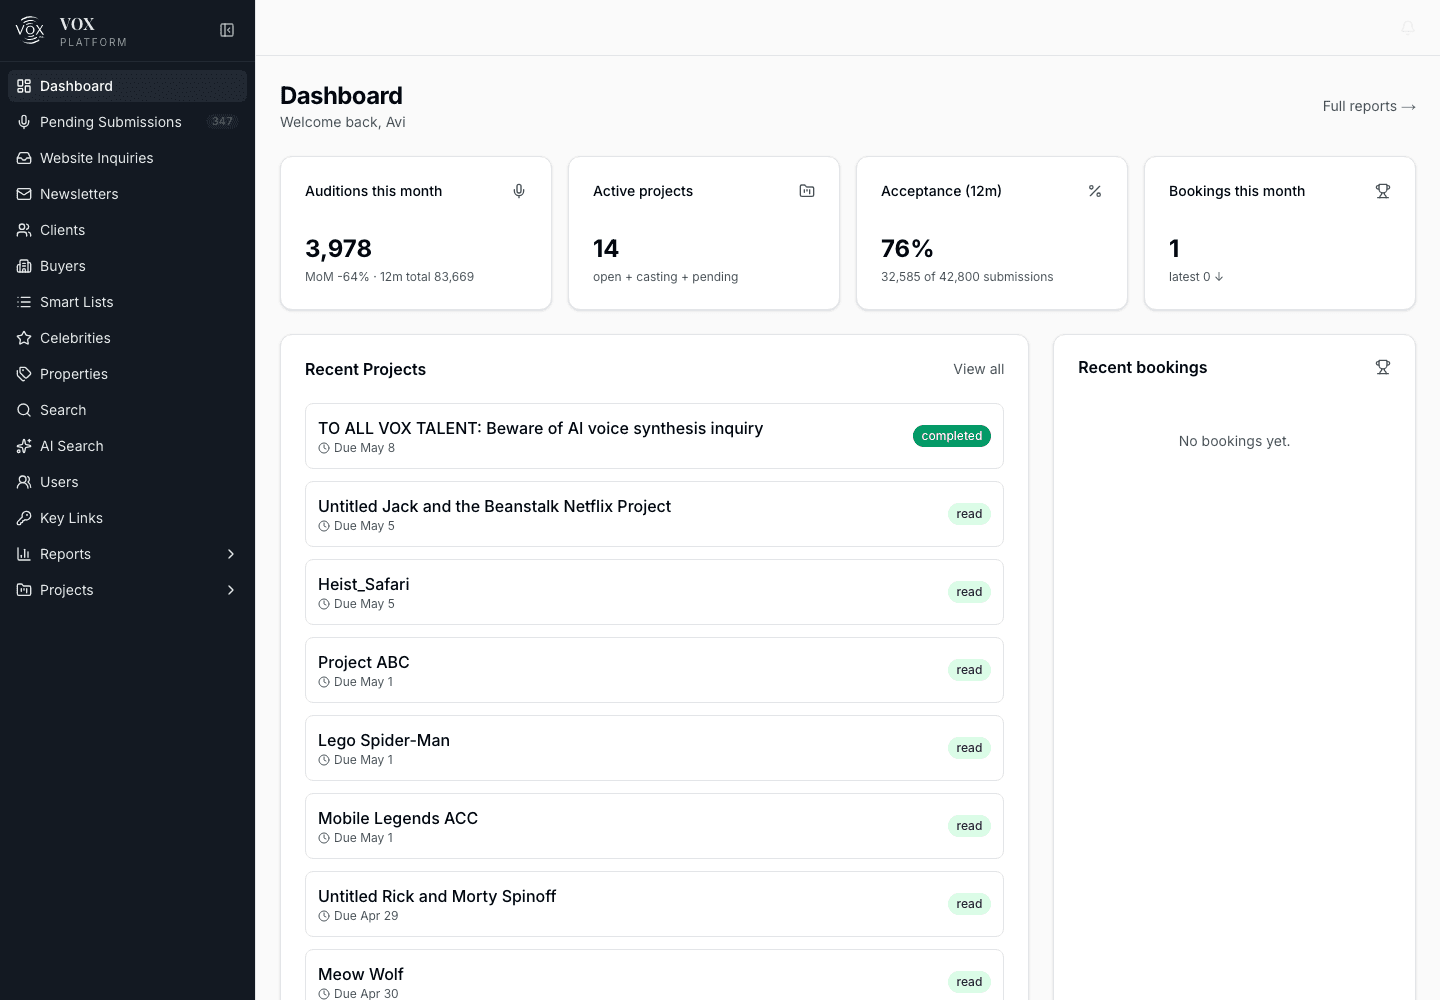This screenshot has width=1440, height=1000.
Task: Click microphone icon on Auditions this month card
Action: point(519,191)
